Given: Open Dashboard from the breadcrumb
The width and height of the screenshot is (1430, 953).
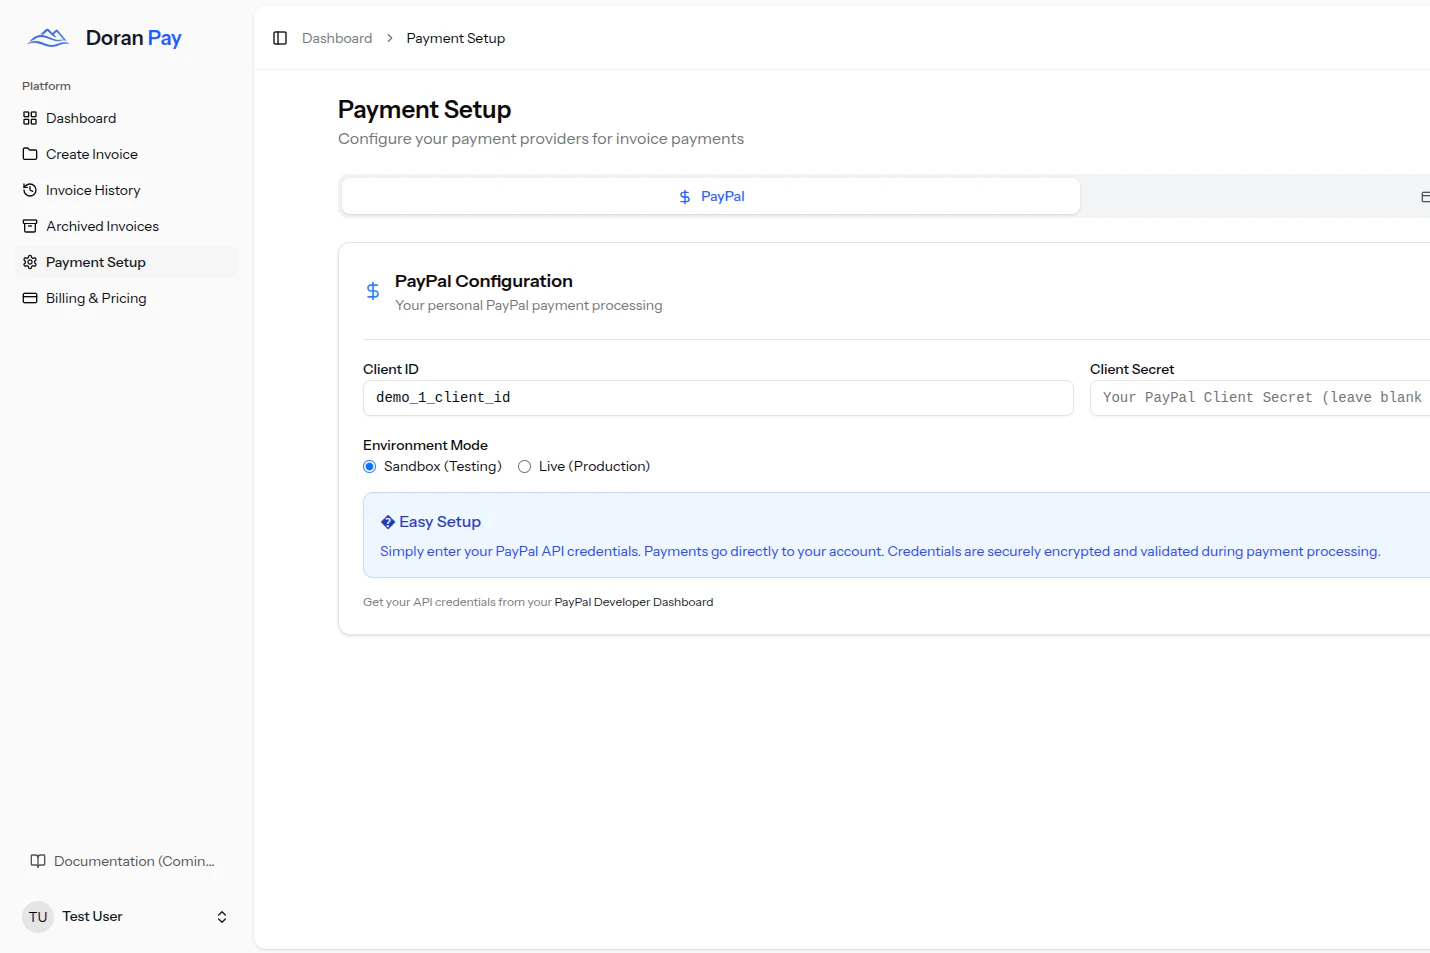Looking at the screenshot, I should point(336,37).
